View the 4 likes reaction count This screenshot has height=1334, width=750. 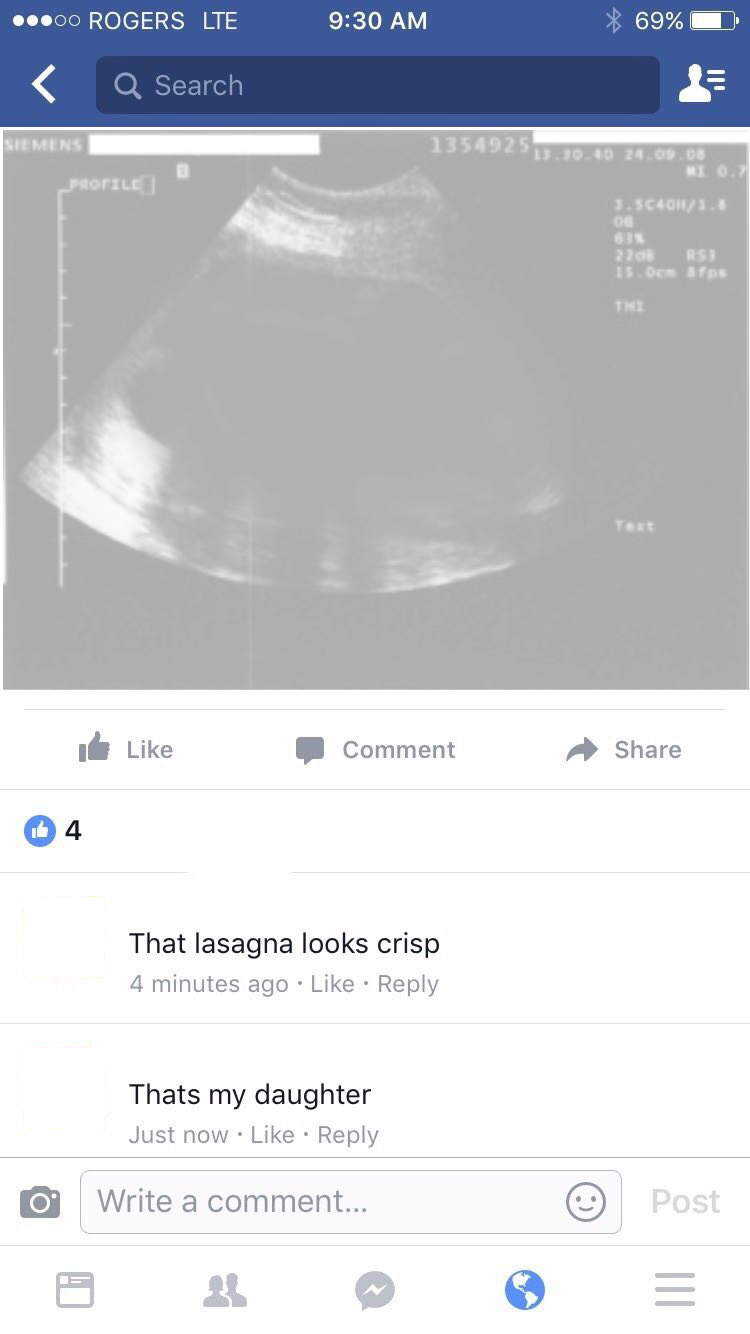pyautogui.click(x=53, y=830)
